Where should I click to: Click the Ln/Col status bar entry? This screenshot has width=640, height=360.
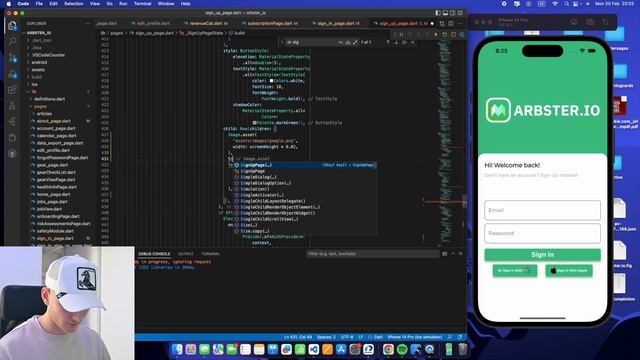tap(298, 337)
